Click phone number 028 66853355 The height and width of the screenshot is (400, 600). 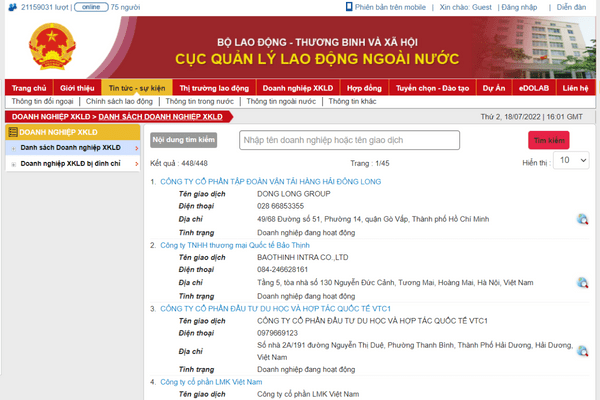pyautogui.click(x=280, y=206)
